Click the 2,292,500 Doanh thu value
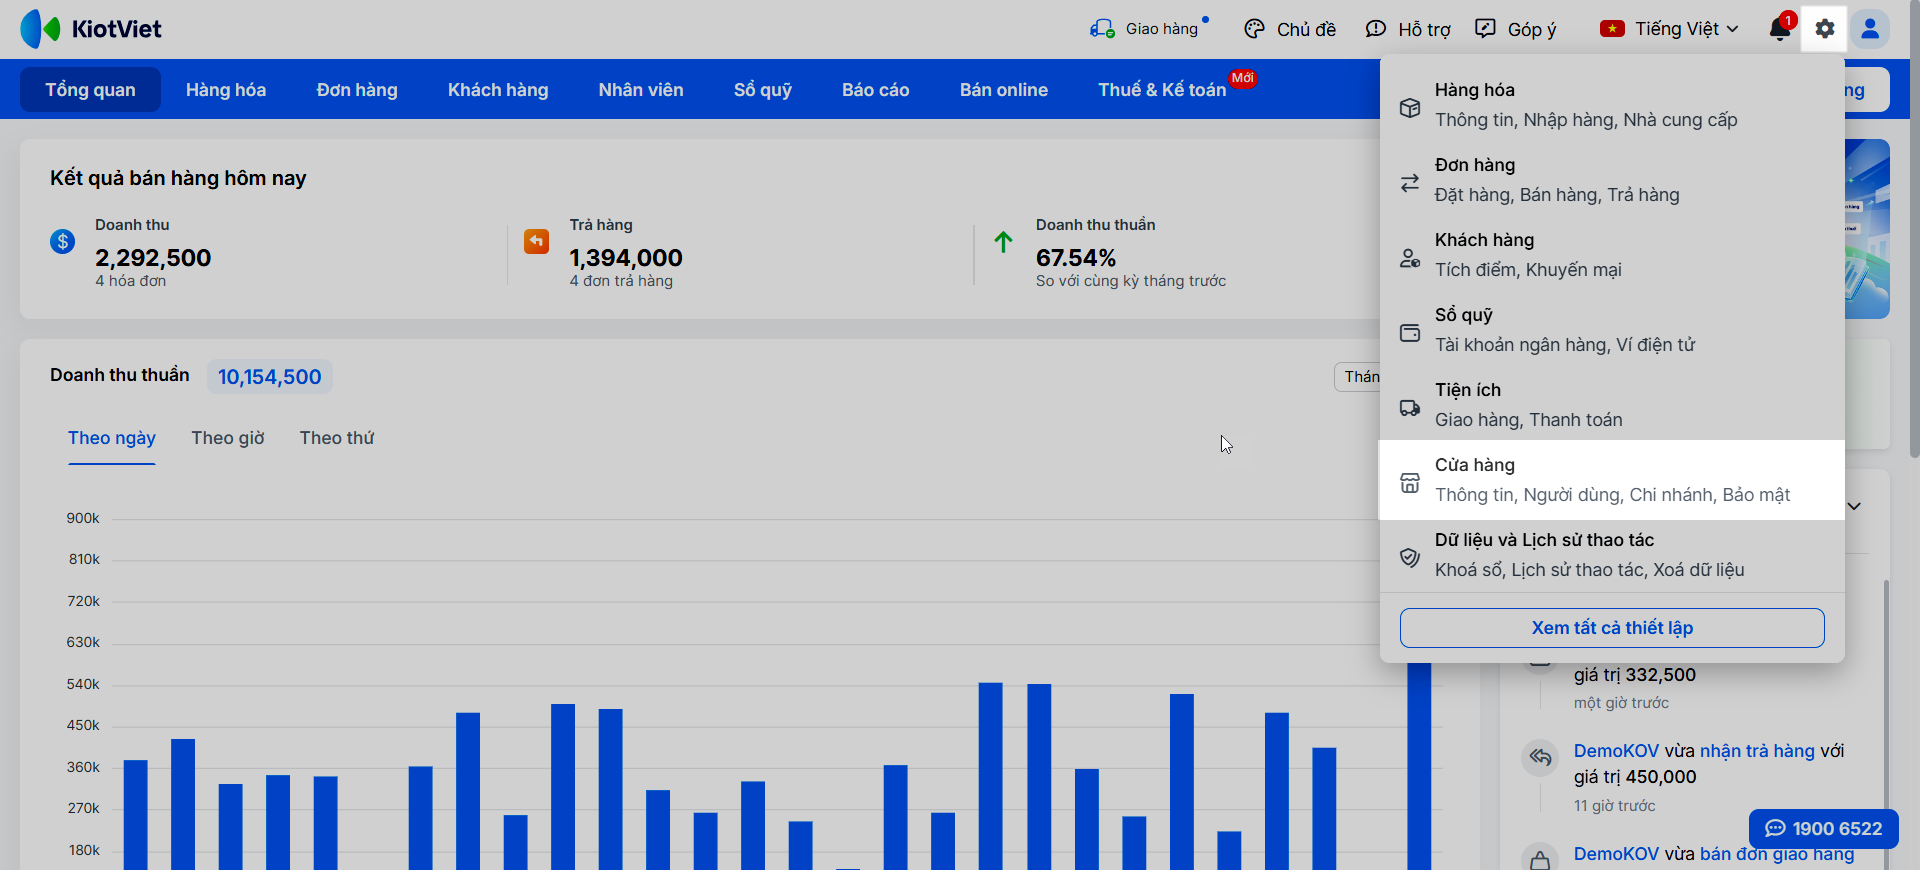Screen dimensions: 1920x870 (x=153, y=258)
